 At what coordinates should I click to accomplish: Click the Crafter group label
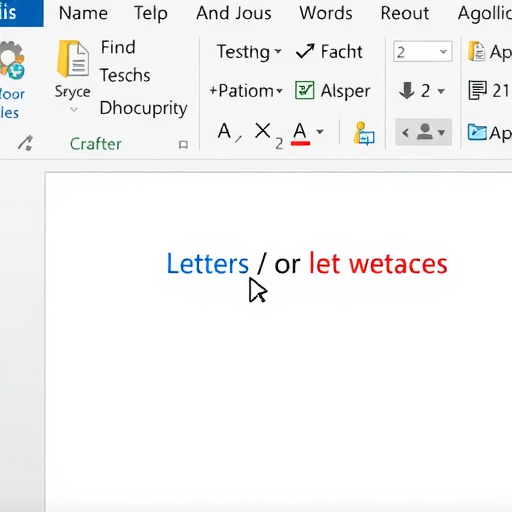click(x=96, y=144)
